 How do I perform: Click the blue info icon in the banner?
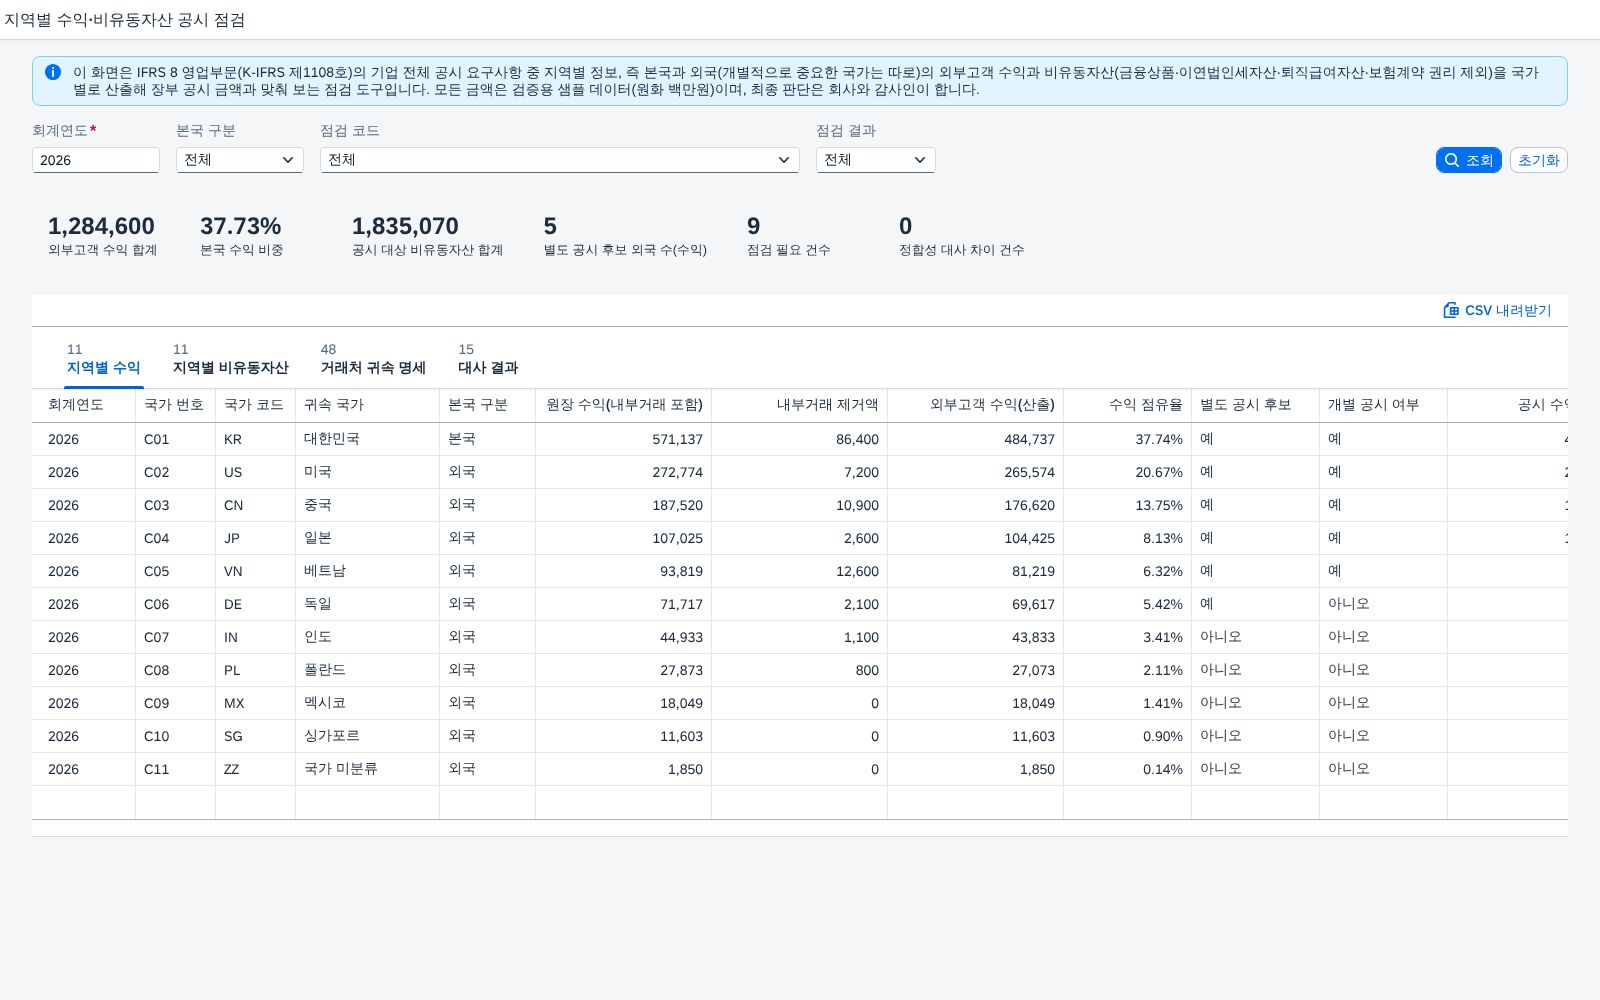pyautogui.click(x=53, y=72)
